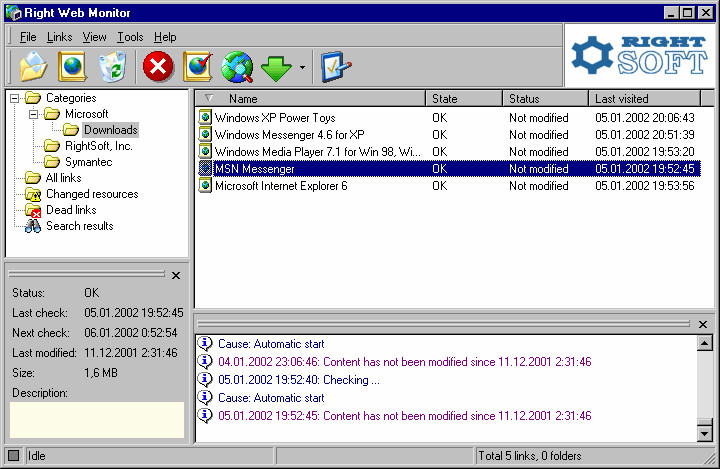
Task: Click the icon beside Windows XP Power Toys
Action: (x=205, y=118)
